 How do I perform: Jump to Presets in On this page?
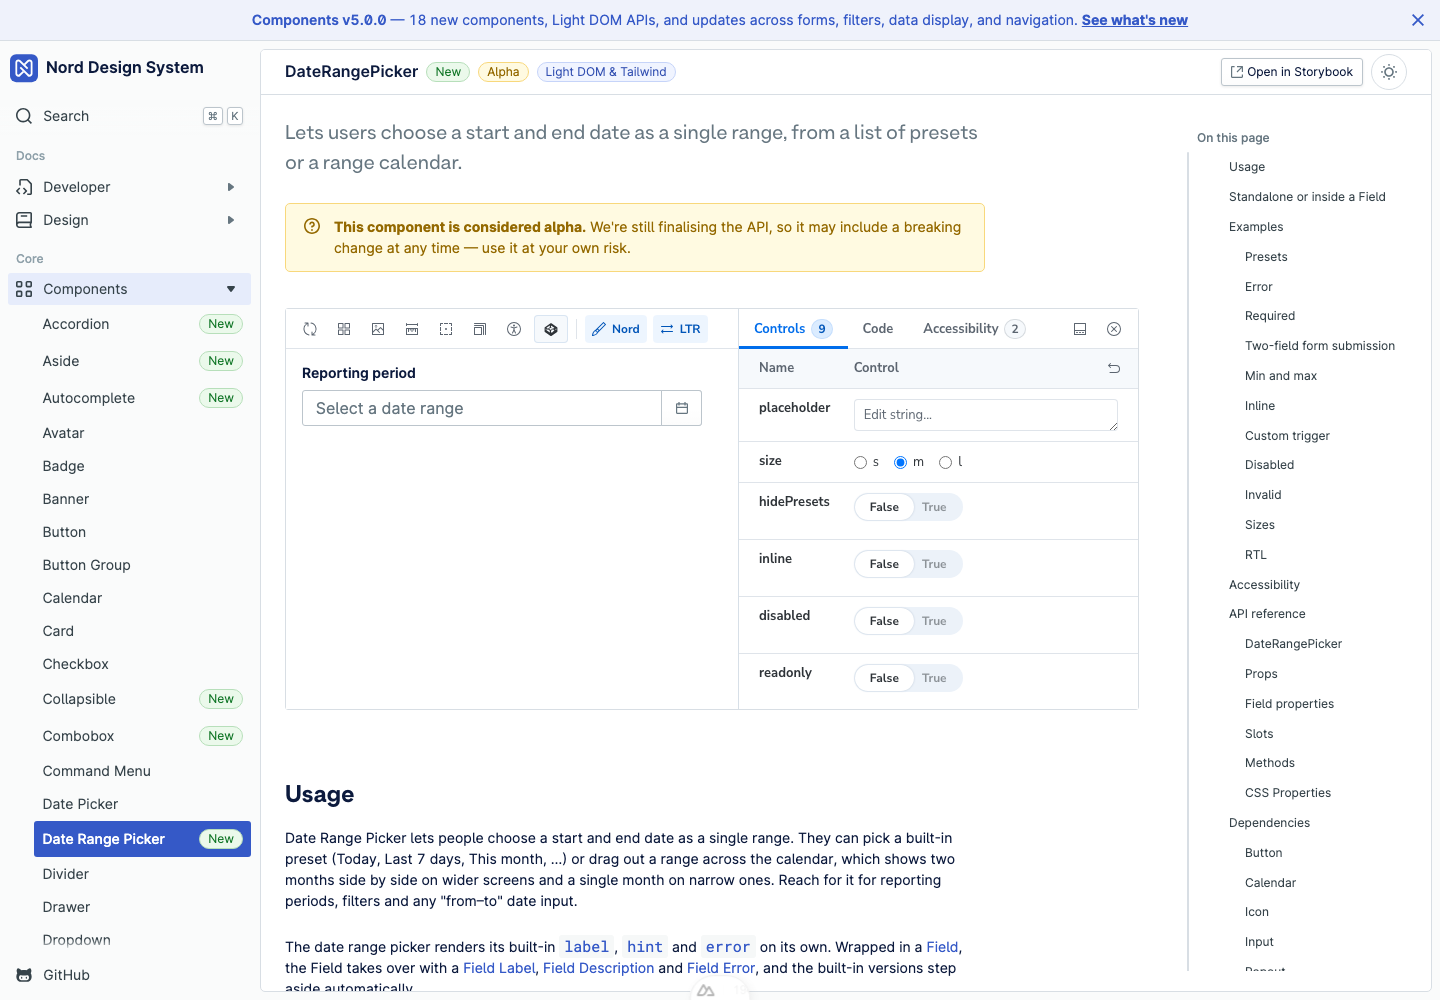pyautogui.click(x=1266, y=257)
